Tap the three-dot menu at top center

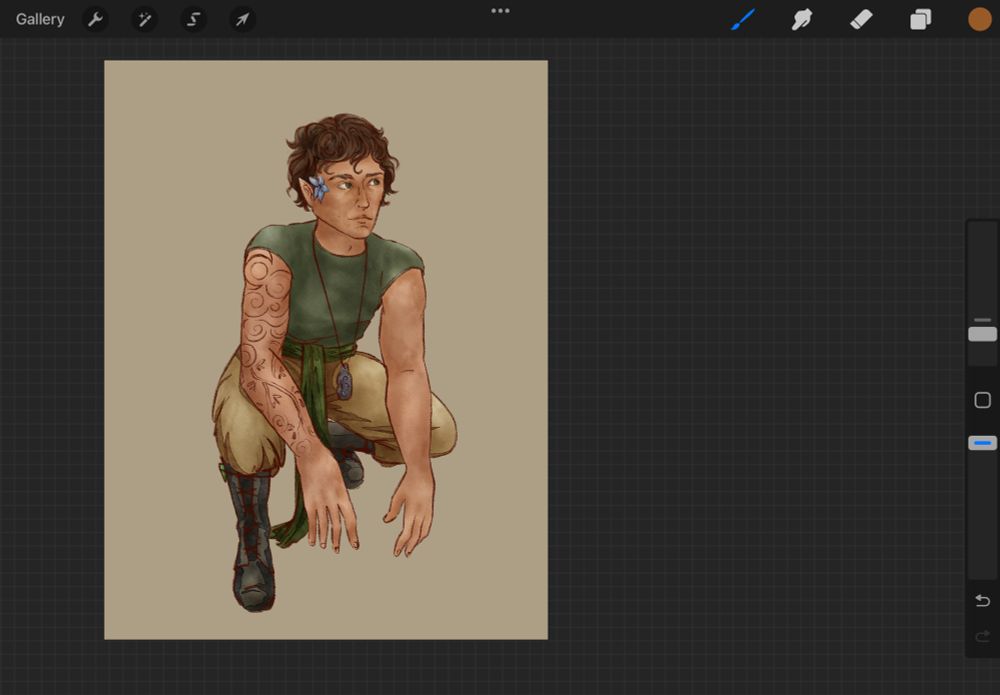tap(500, 11)
